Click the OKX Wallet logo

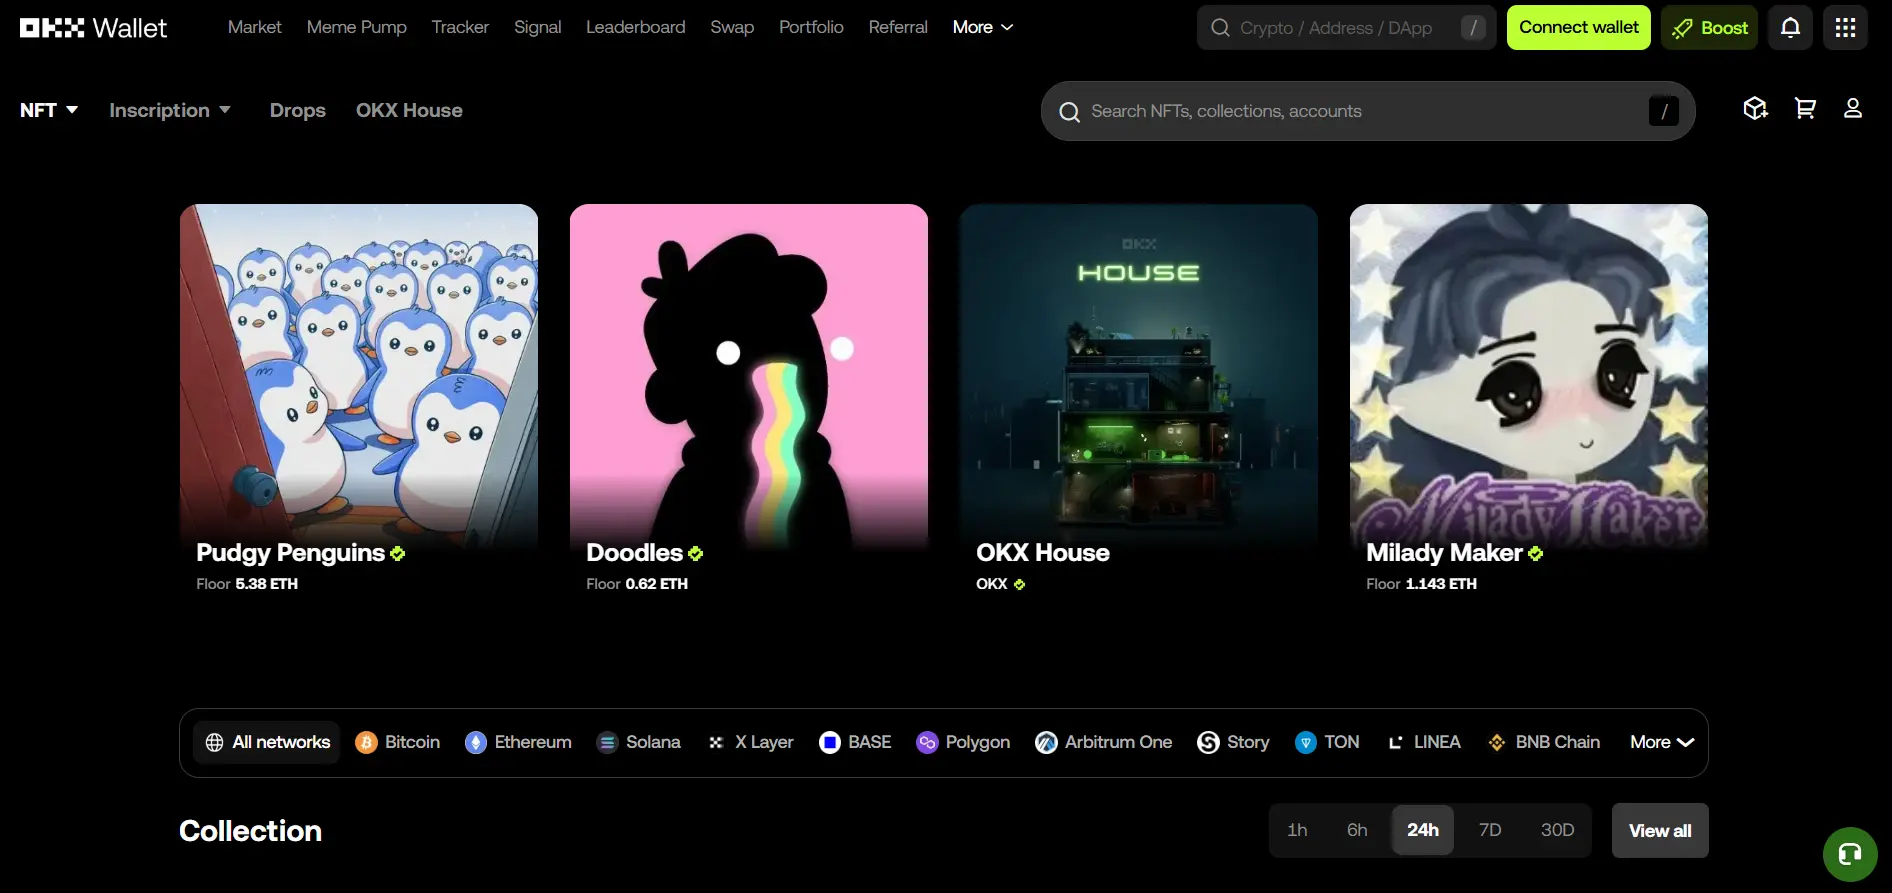pos(94,28)
